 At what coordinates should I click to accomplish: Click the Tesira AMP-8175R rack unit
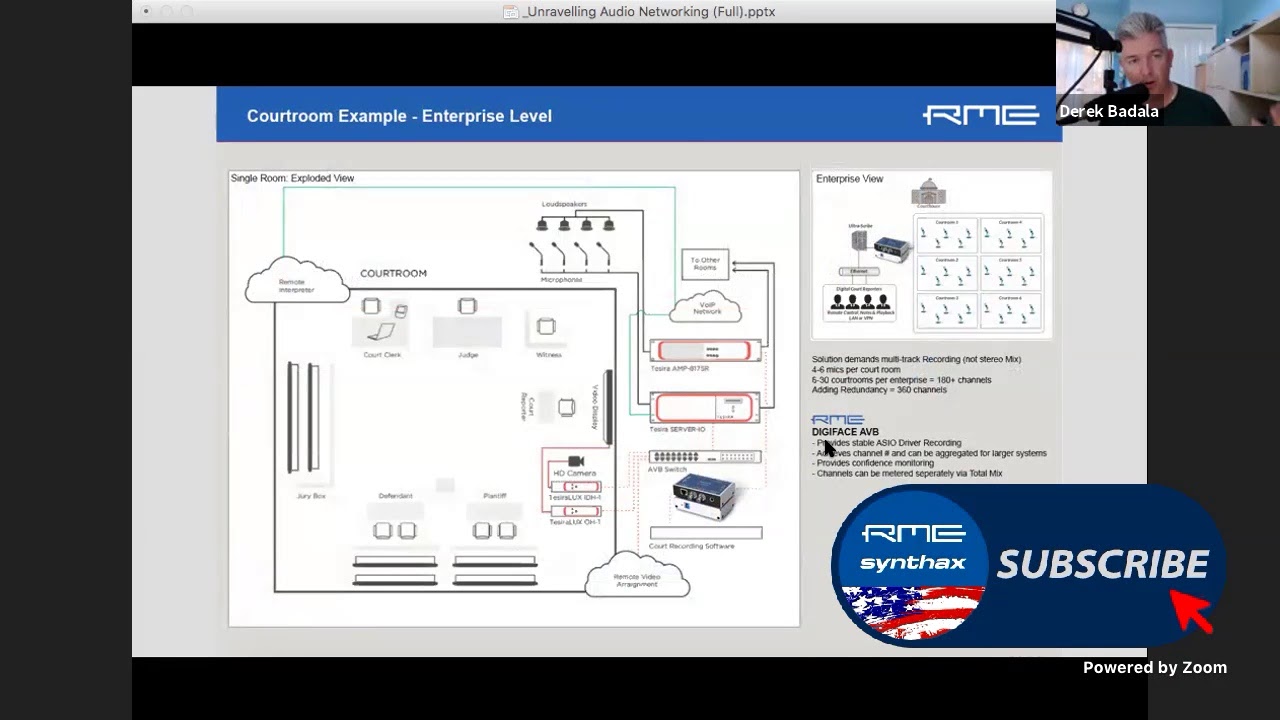(x=705, y=351)
